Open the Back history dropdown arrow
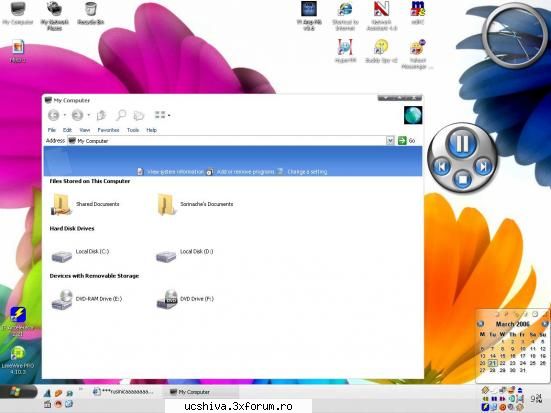Image resolution: width=551 pixels, height=413 pixels. [x=65, y=115]
